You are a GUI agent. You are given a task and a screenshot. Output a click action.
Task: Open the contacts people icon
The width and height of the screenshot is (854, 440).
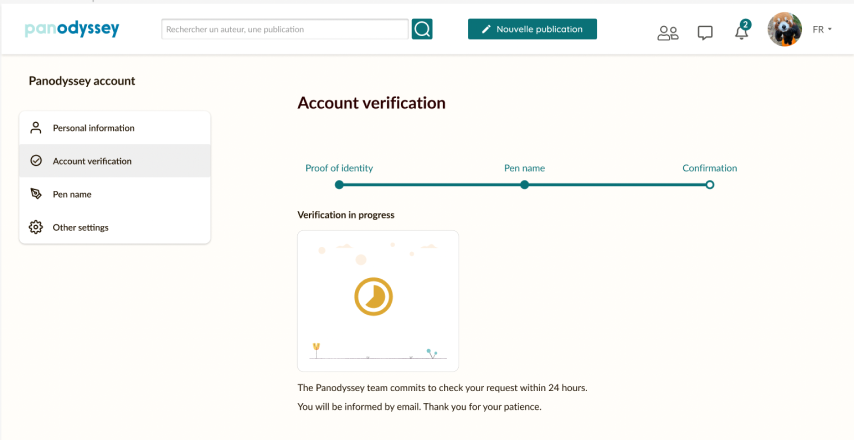coord(668,33)
